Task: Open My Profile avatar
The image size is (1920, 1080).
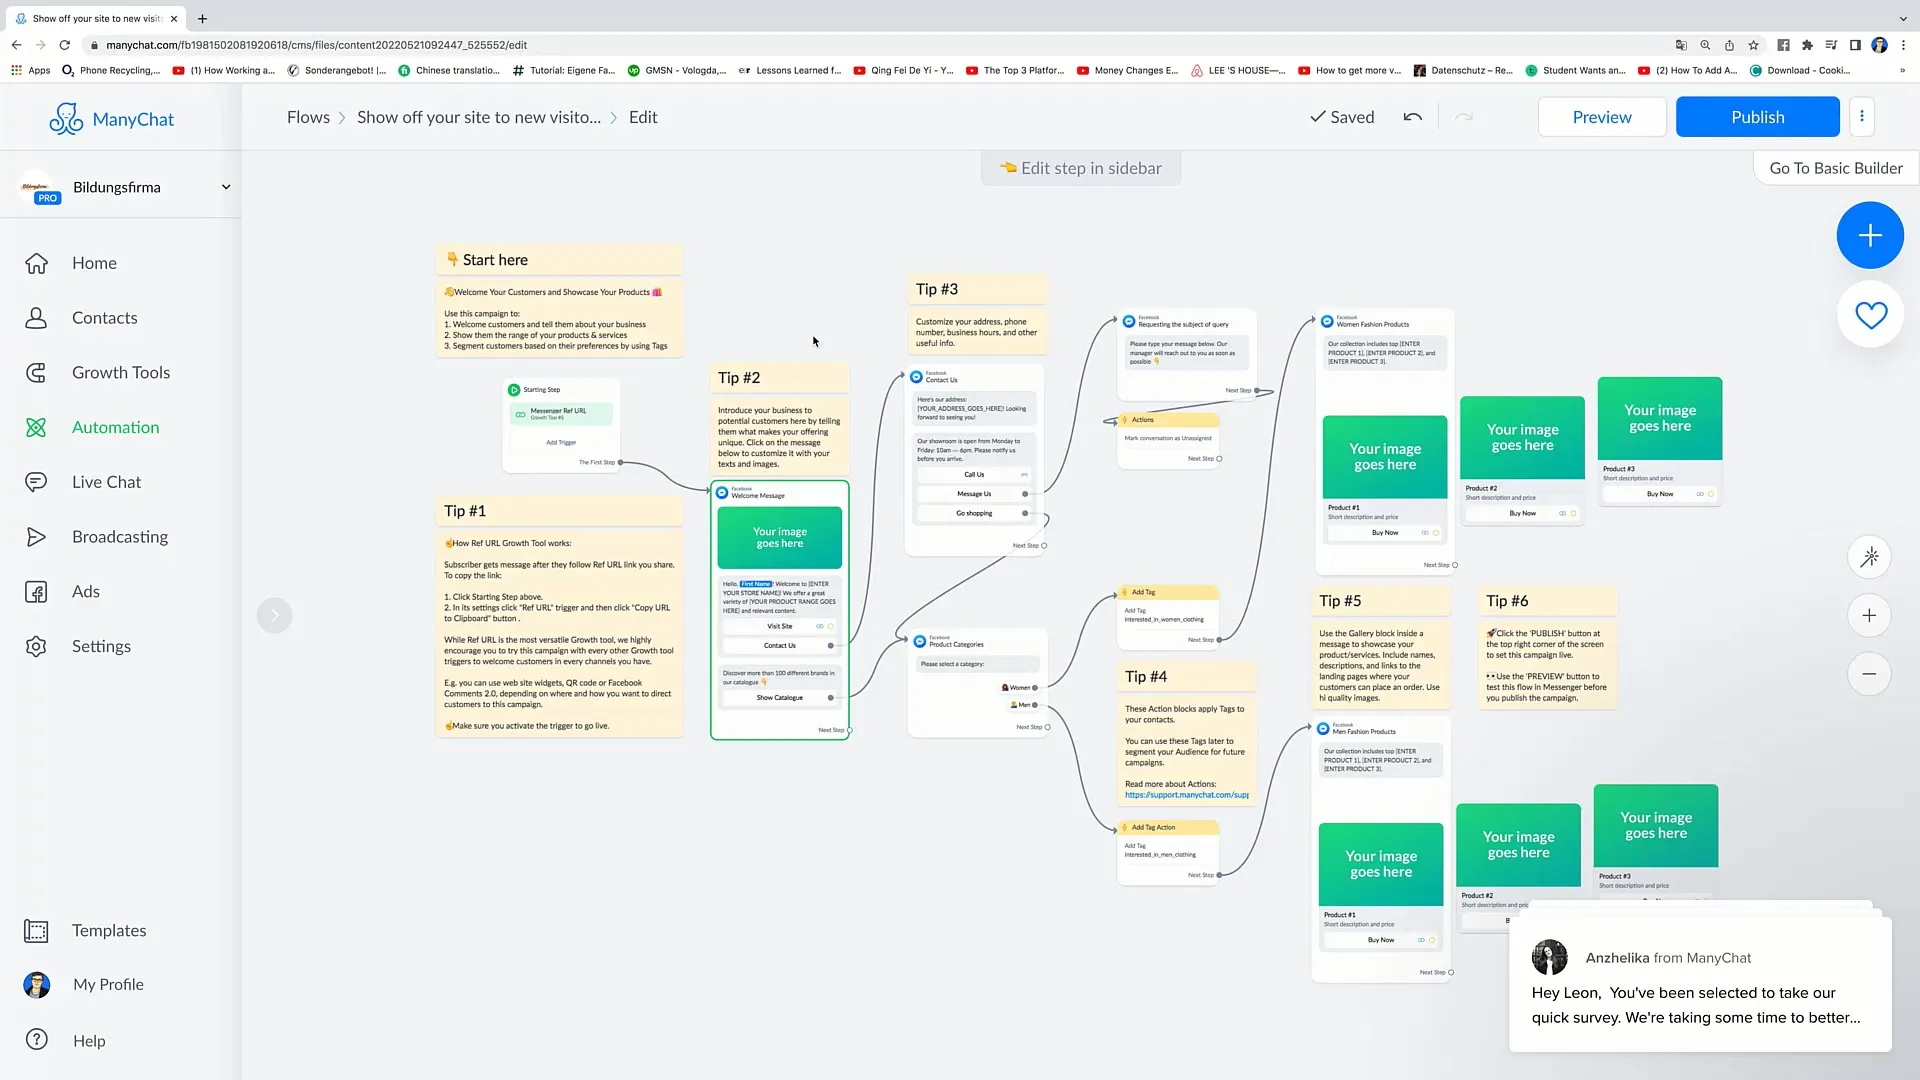Action: pos(37,985)
